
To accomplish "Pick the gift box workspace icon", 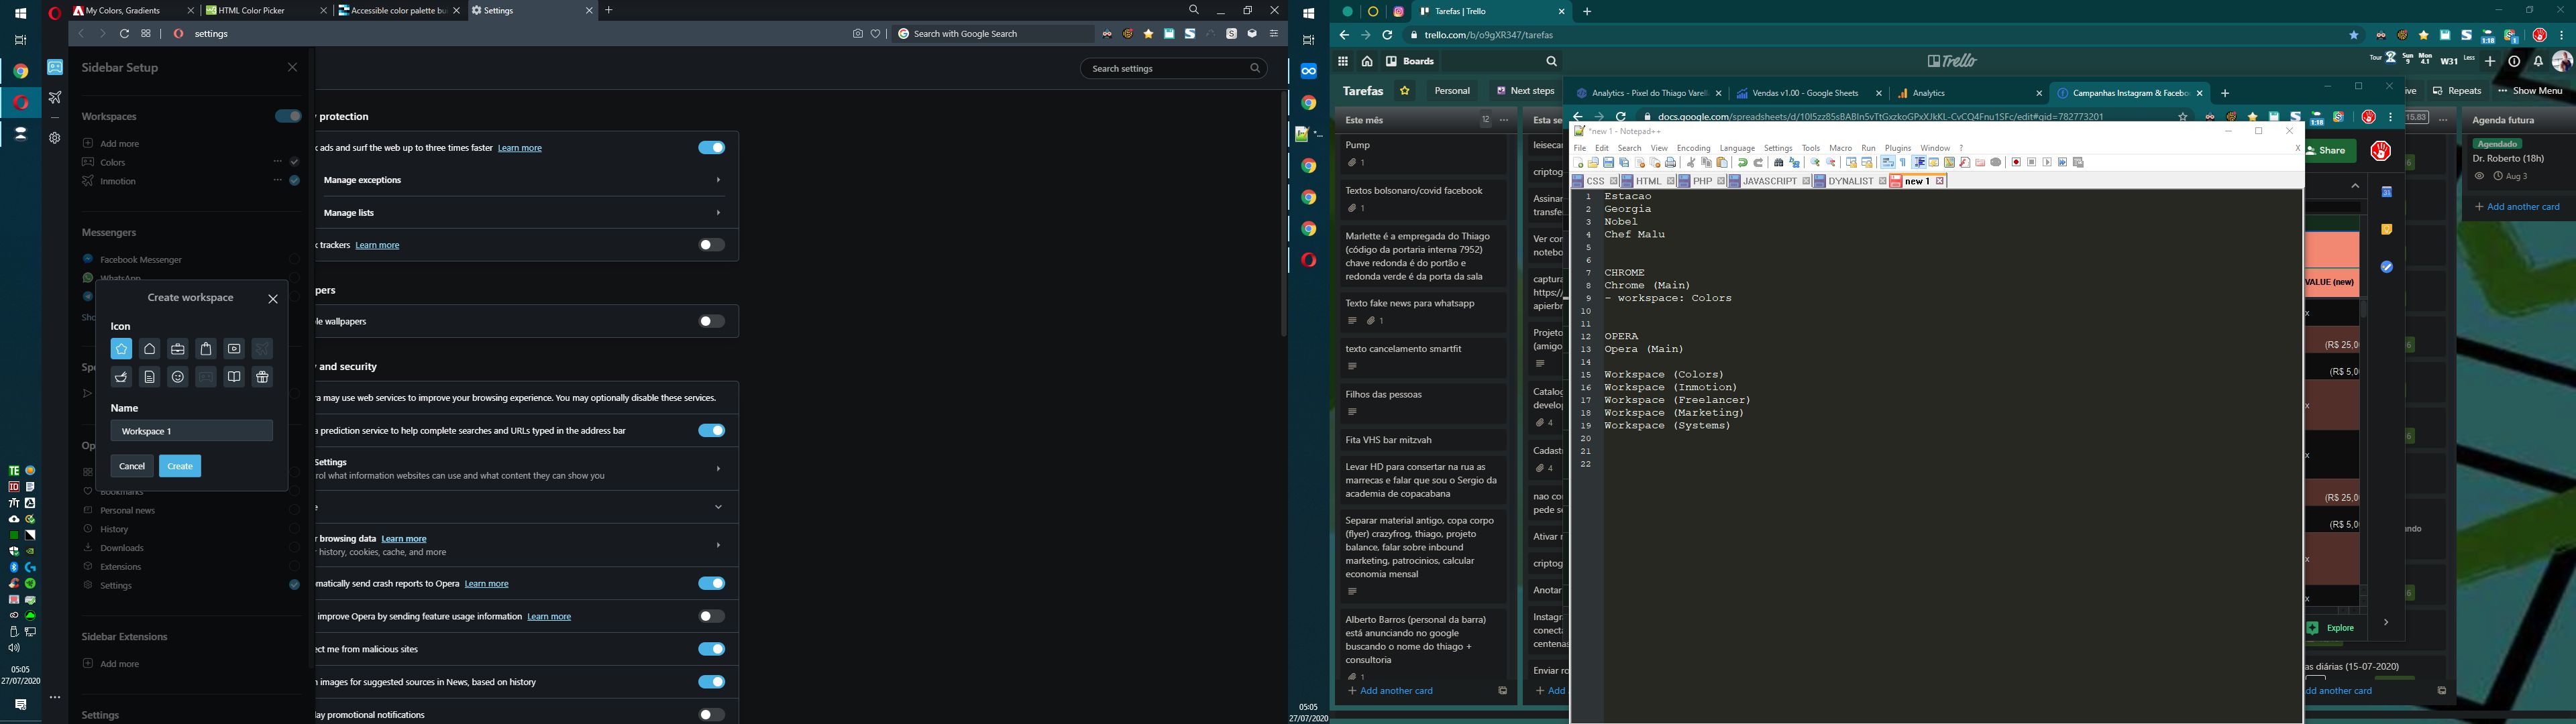I will click(262, 377).
